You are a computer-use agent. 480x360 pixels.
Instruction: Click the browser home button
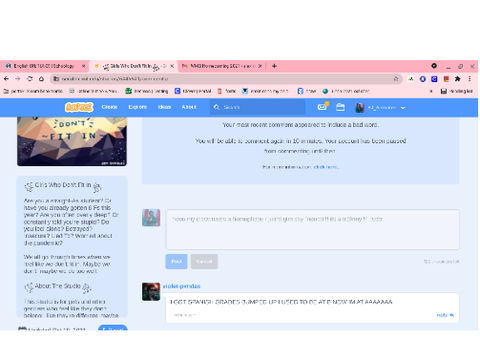tap(41, 79)
